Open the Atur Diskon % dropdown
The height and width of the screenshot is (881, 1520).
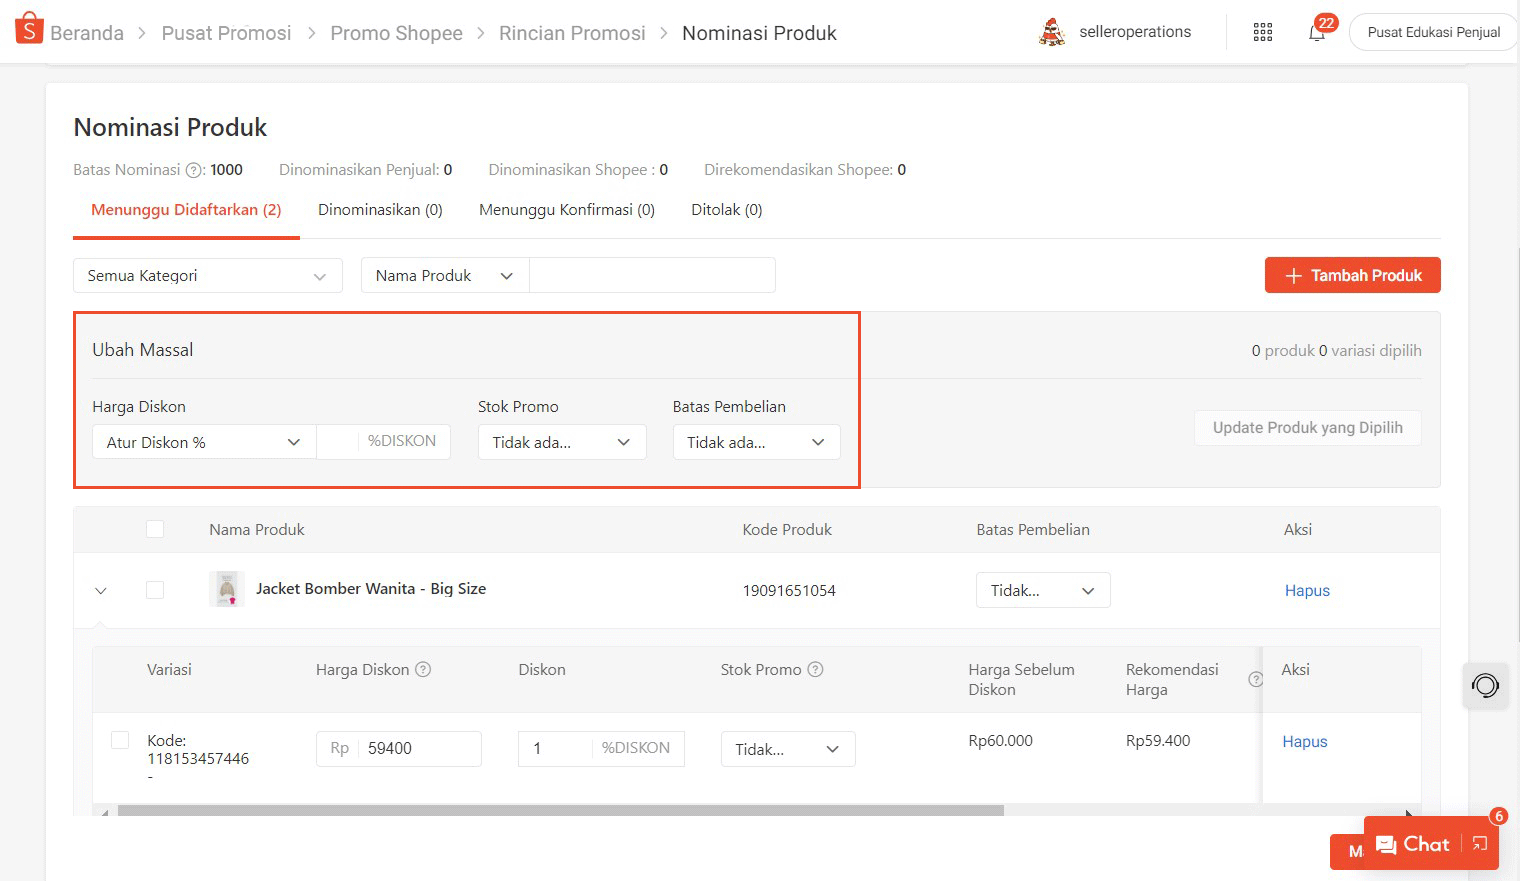204,442
